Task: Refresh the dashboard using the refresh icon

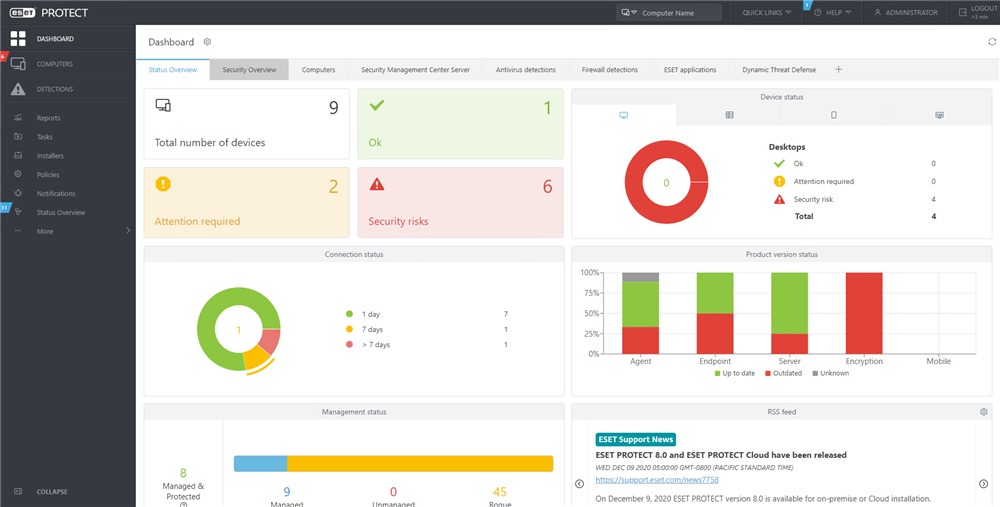Action: pyautogui.click(x=991, y=42)
